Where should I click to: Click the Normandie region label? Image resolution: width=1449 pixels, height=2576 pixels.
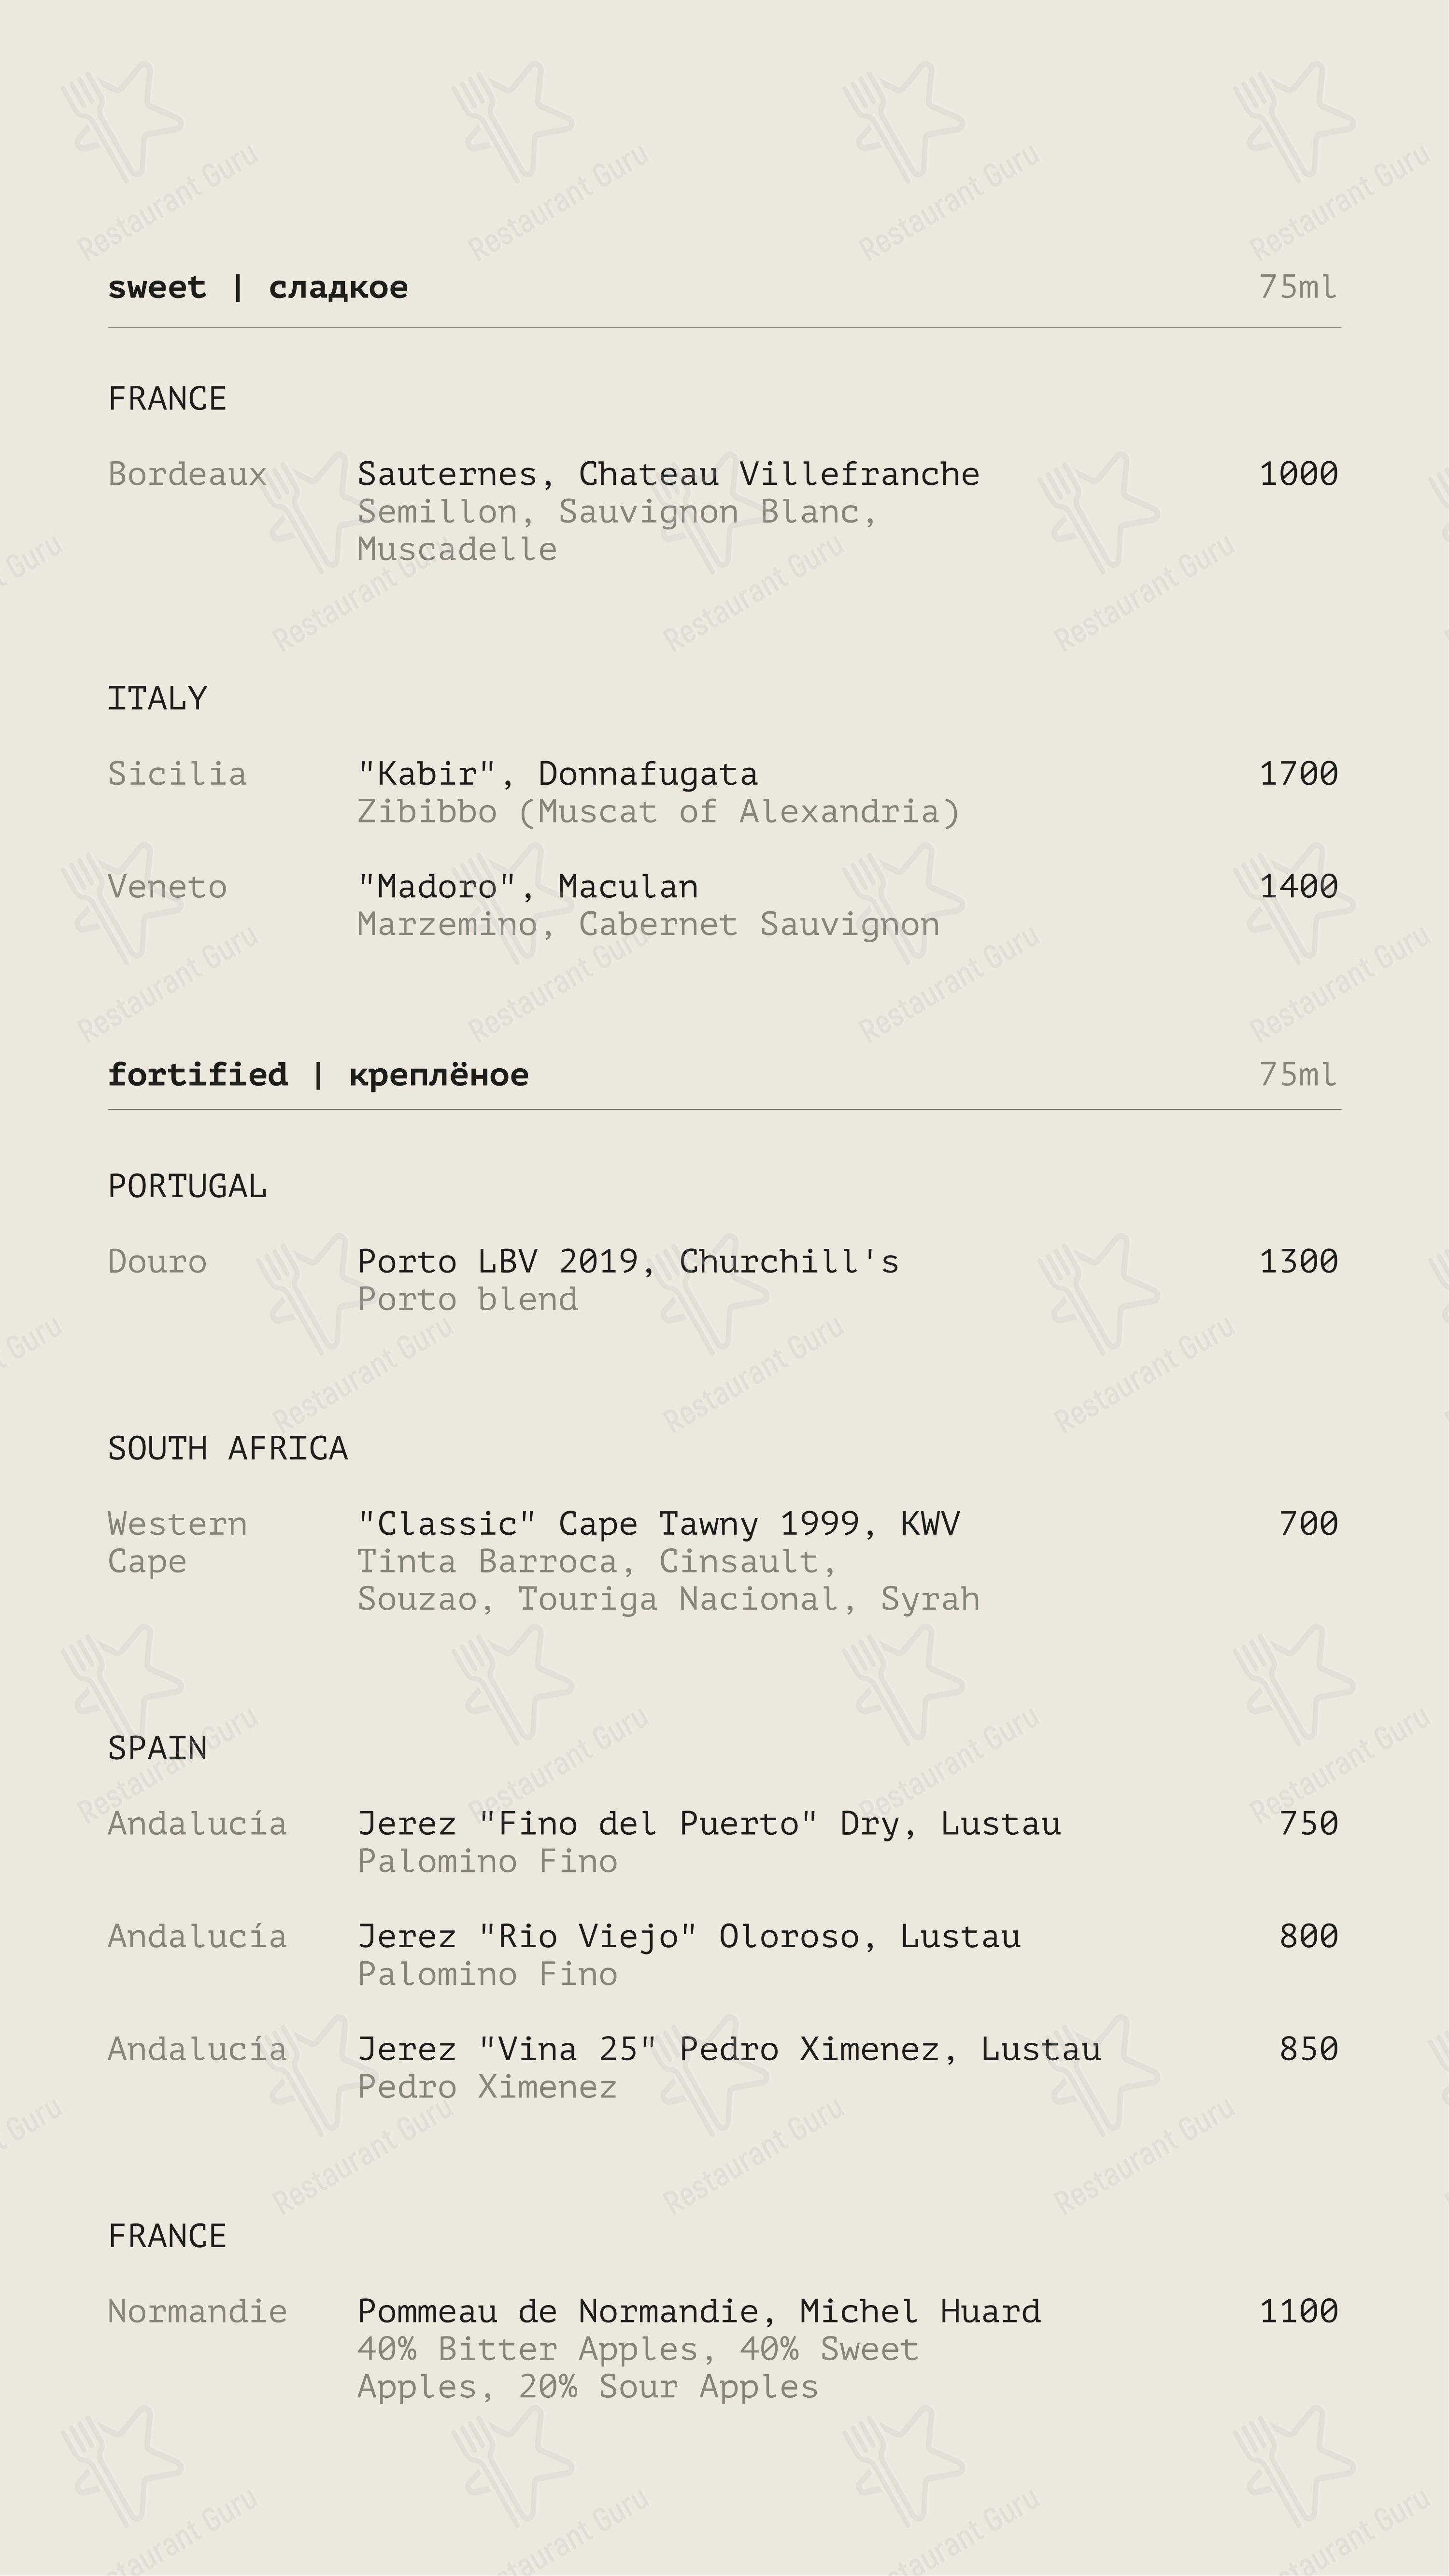pyautogui.click(x=197, y=2312)
